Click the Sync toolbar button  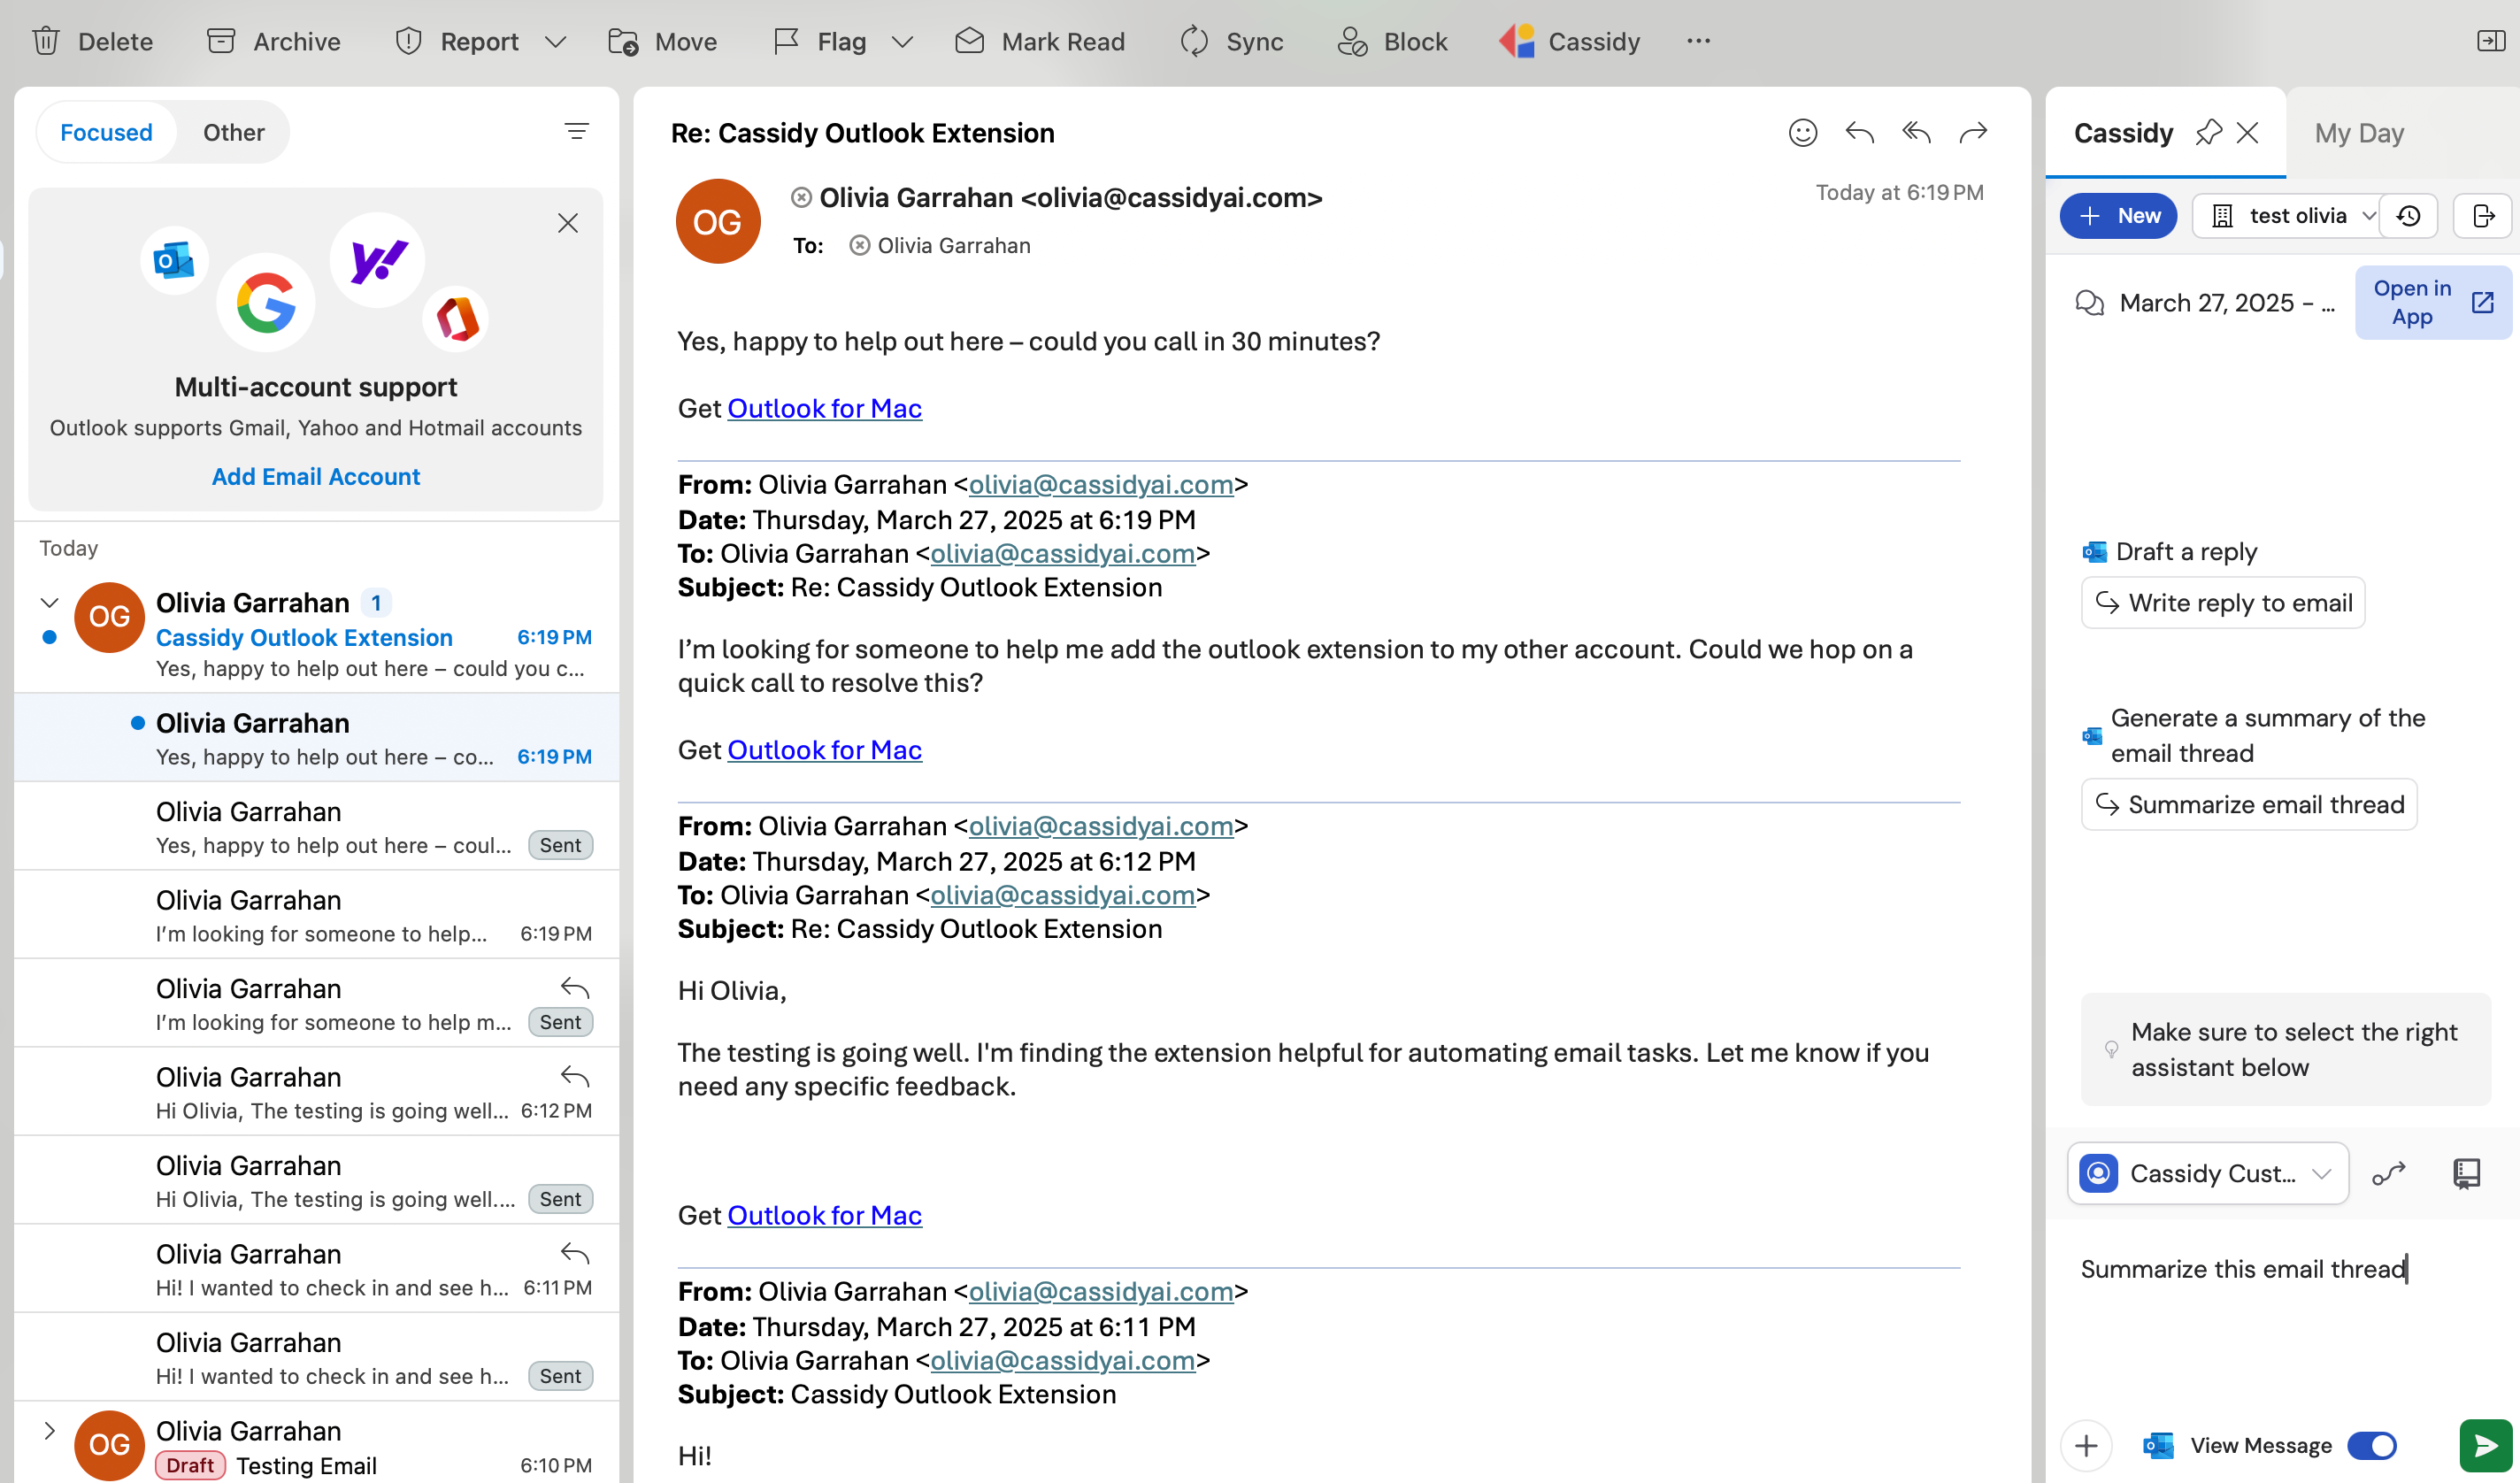[1231, 42]
